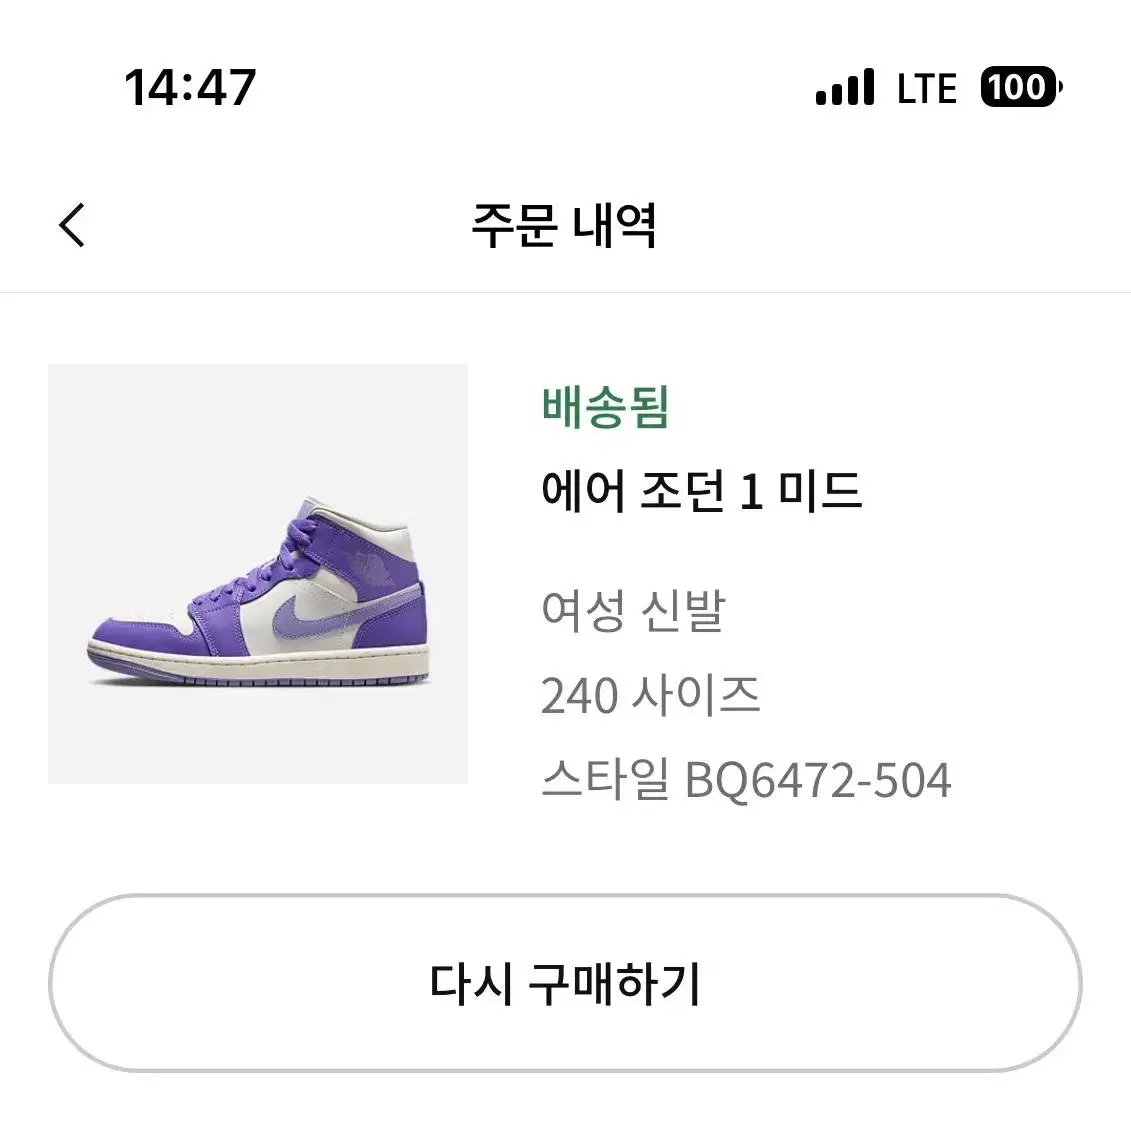This screenshot has height=1131, width=1131.
Task: Tap the wings logo on sneaker collar
Action: click(x=373, y=566)
